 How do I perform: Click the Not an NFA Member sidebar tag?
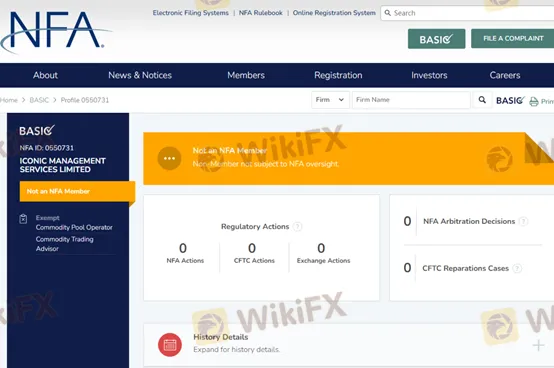pos(77,191)
